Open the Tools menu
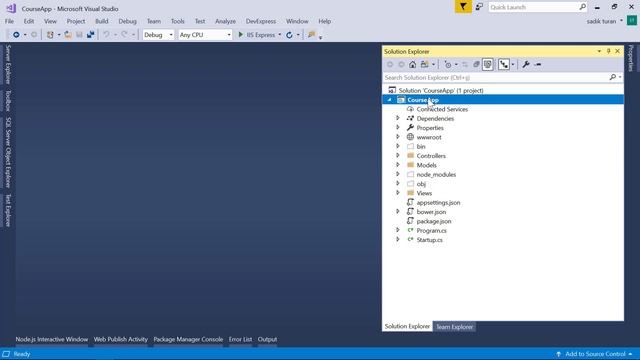This screenshot has width=640, height=360. point(178,21)
